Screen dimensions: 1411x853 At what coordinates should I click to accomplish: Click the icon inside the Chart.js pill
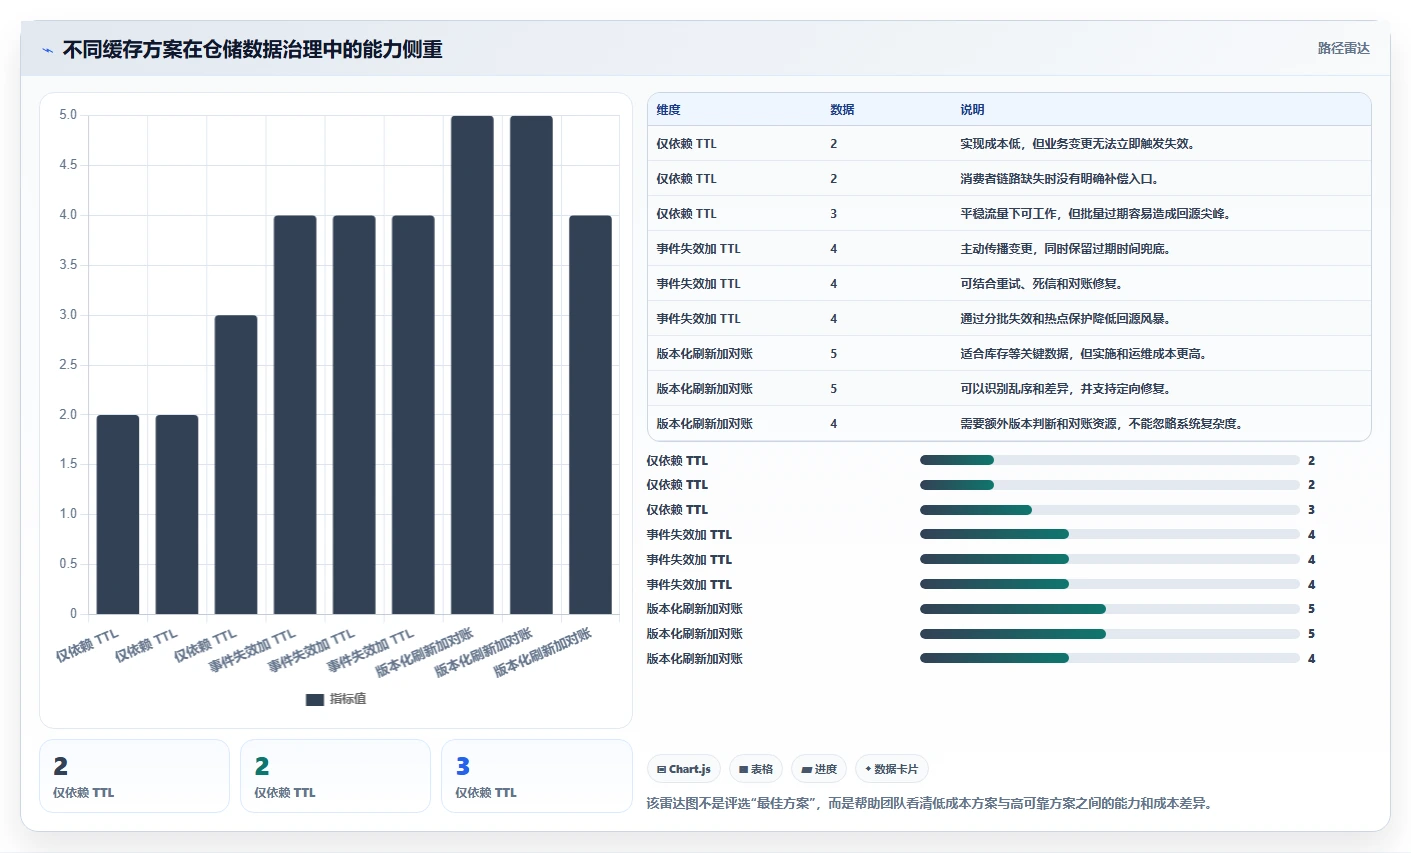(x=661, y=770)
